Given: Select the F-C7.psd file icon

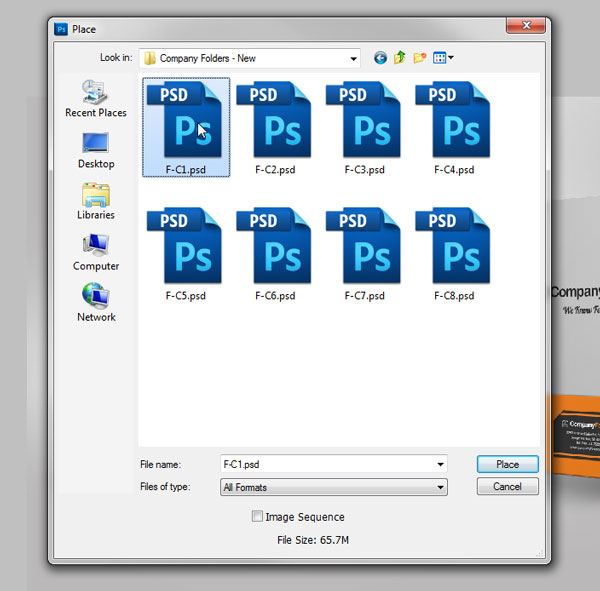Looking at the screenshot, I should (363, 245).
